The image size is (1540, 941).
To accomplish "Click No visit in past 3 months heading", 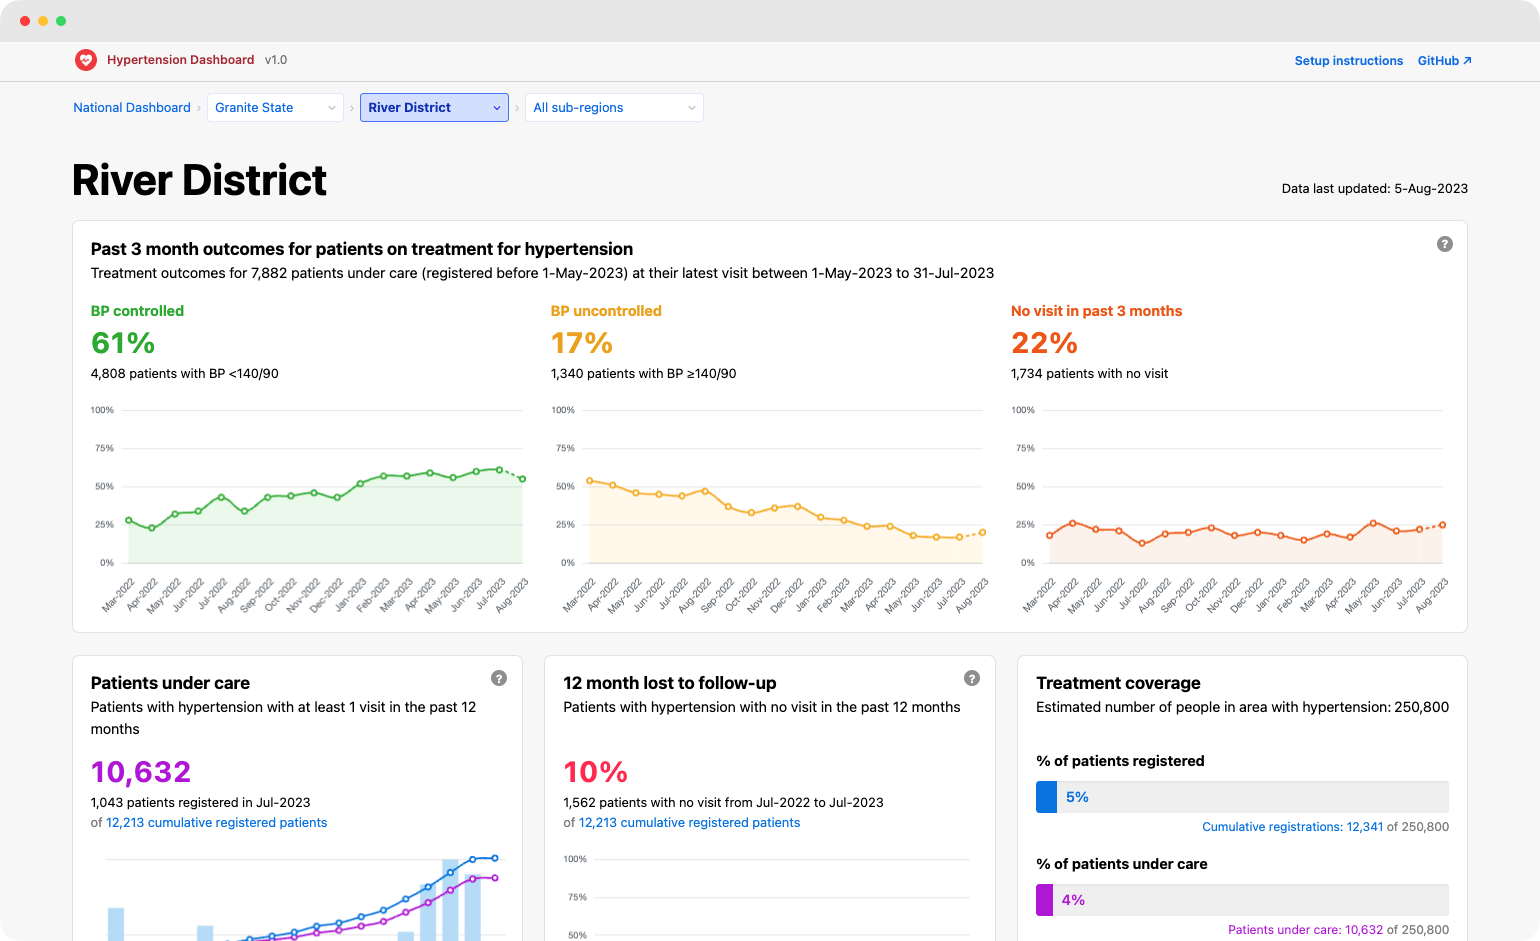I will (x=1096, y=311).
